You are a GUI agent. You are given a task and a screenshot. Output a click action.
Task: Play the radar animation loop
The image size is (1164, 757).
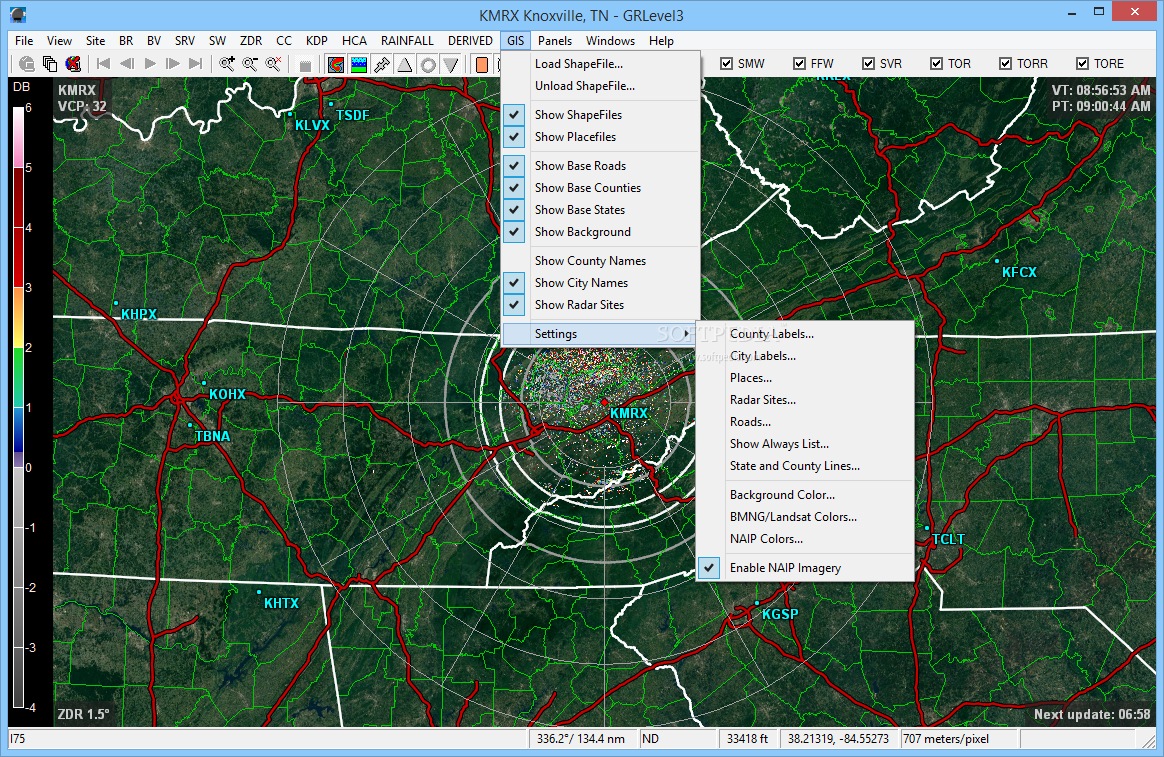(x=150, y=64)
